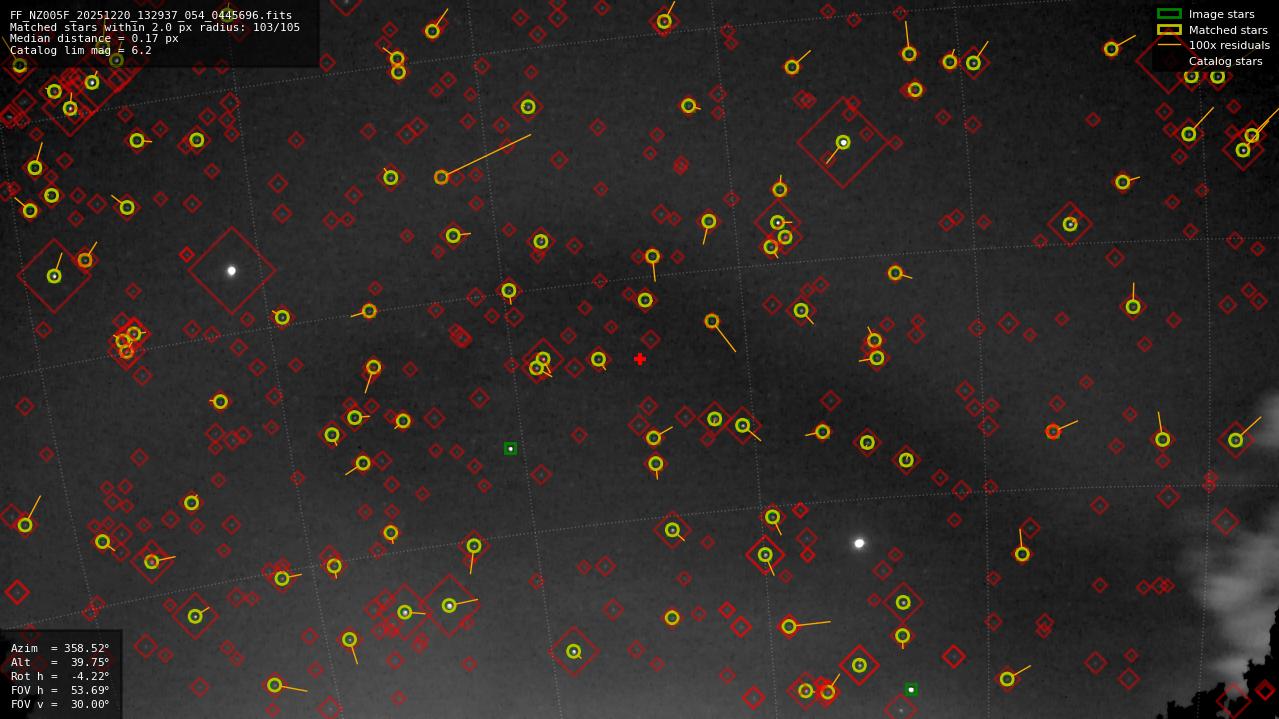Select the 'Catalog stars' legend label
This screenshot has width=1279, height=719.
(1225, 61)
